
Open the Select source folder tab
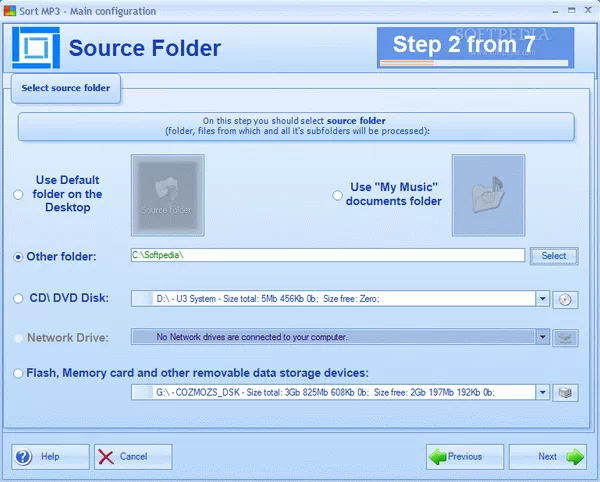[66, 88]
